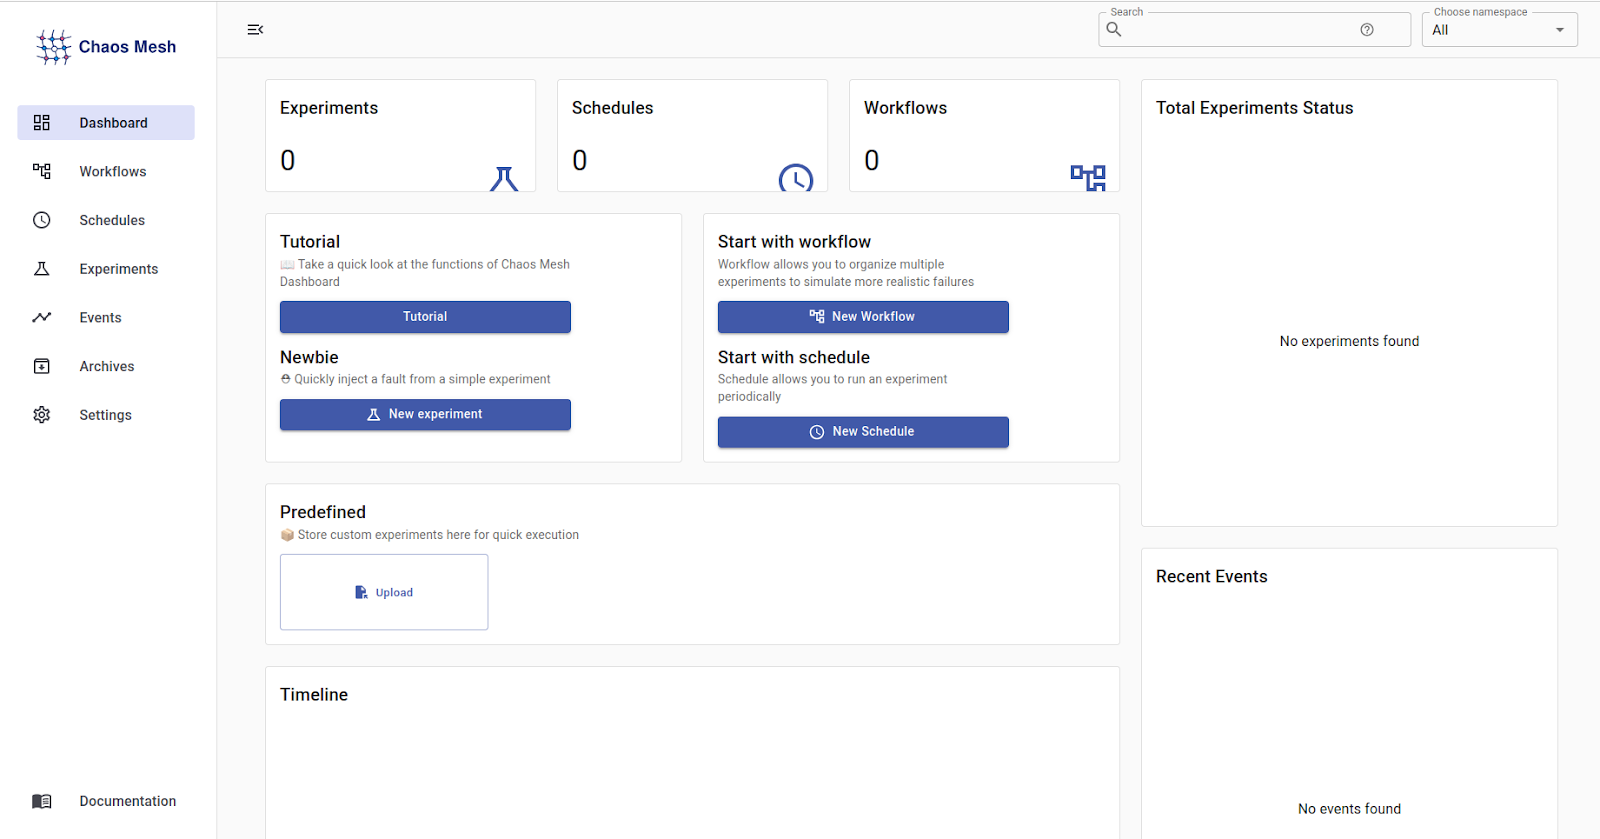Click the blue Tutorial button

[425, 317]
